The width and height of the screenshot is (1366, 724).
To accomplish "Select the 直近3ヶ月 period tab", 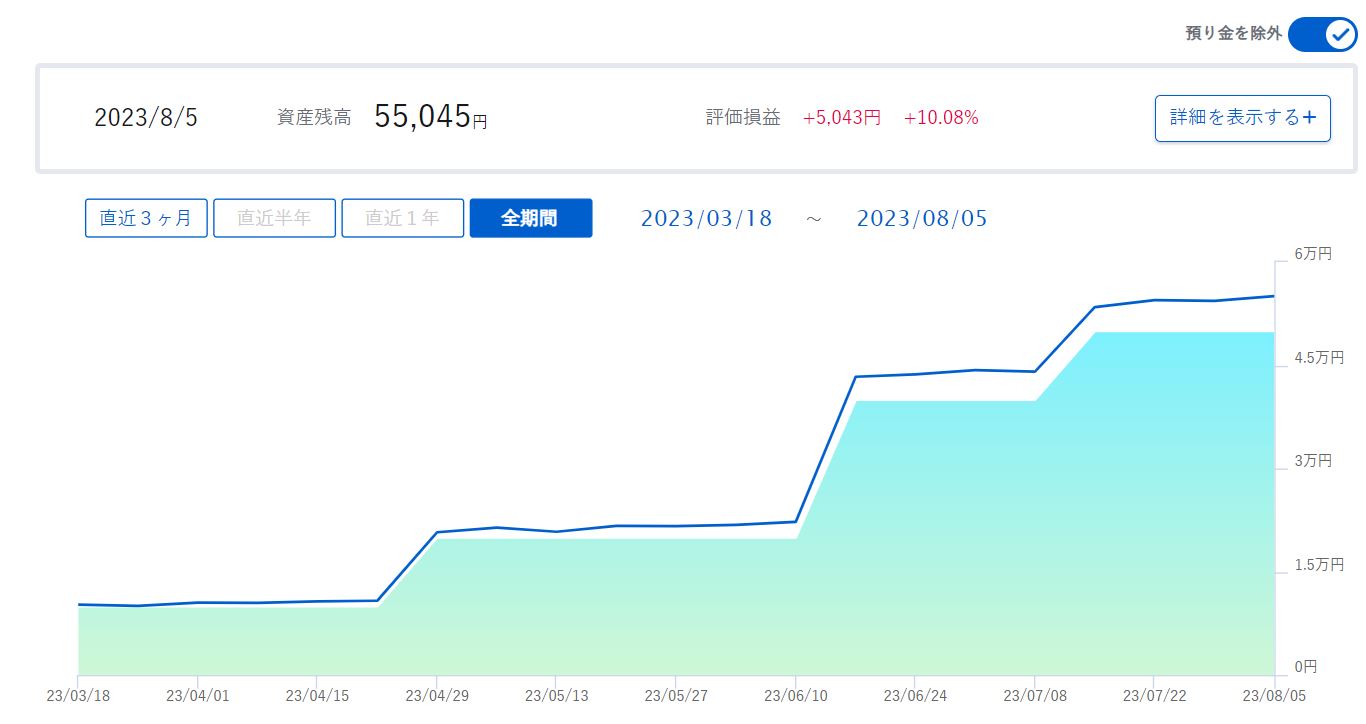I will coord(146,218).
